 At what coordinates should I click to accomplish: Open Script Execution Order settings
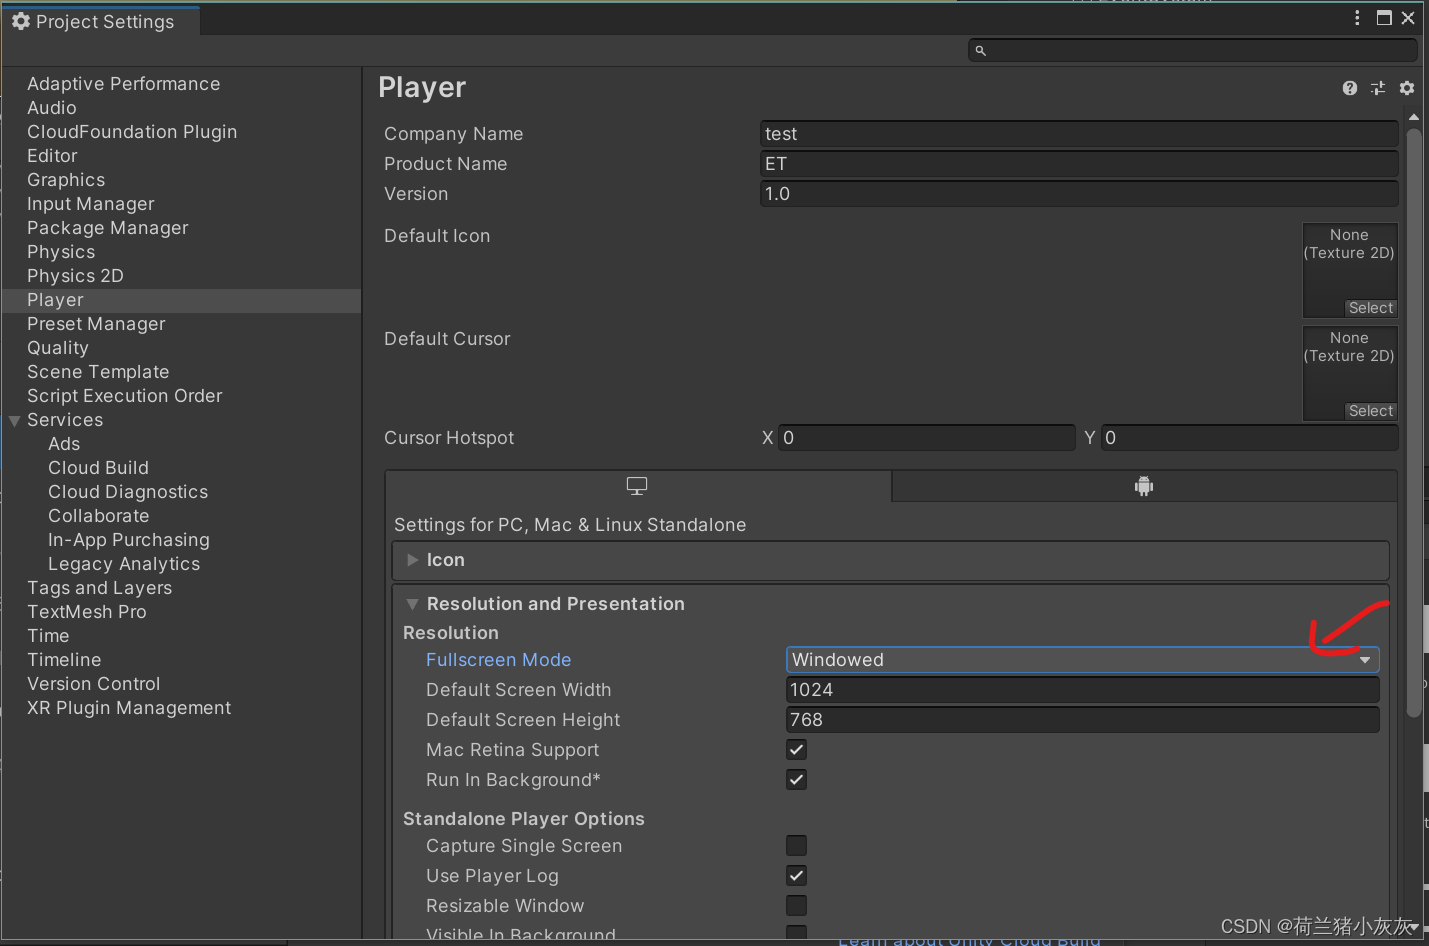click(125, 396)
